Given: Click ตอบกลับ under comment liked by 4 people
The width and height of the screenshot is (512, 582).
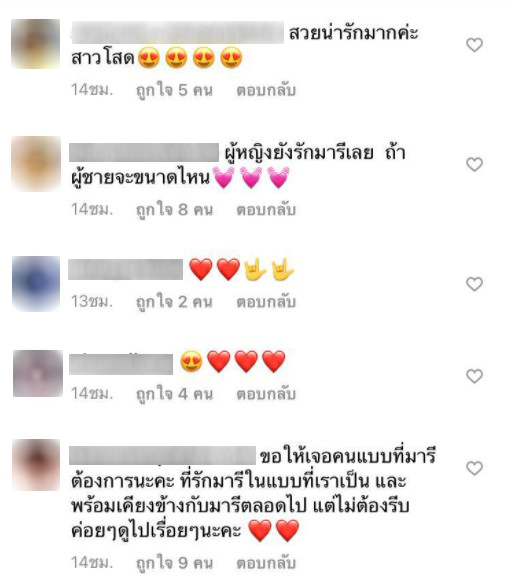Looking at the screenshot, I should [x=266, y=394].
